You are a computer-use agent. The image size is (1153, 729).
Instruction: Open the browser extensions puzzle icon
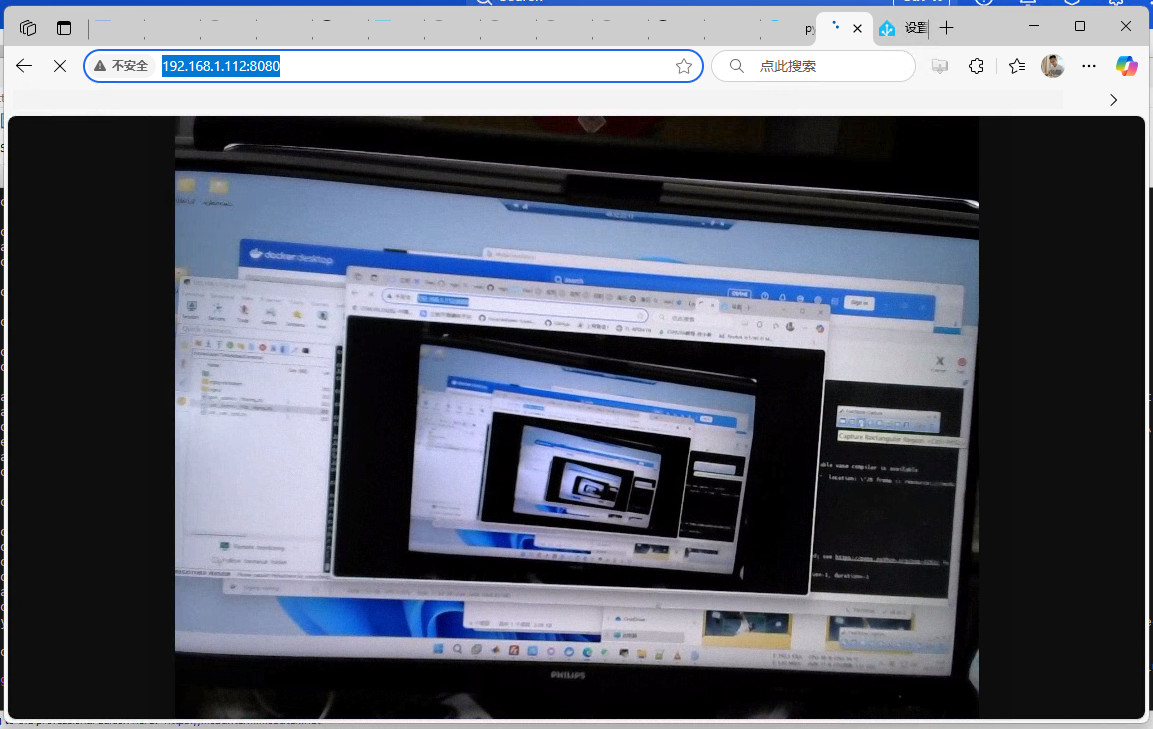pyautogui.click(x=977, y=66)
